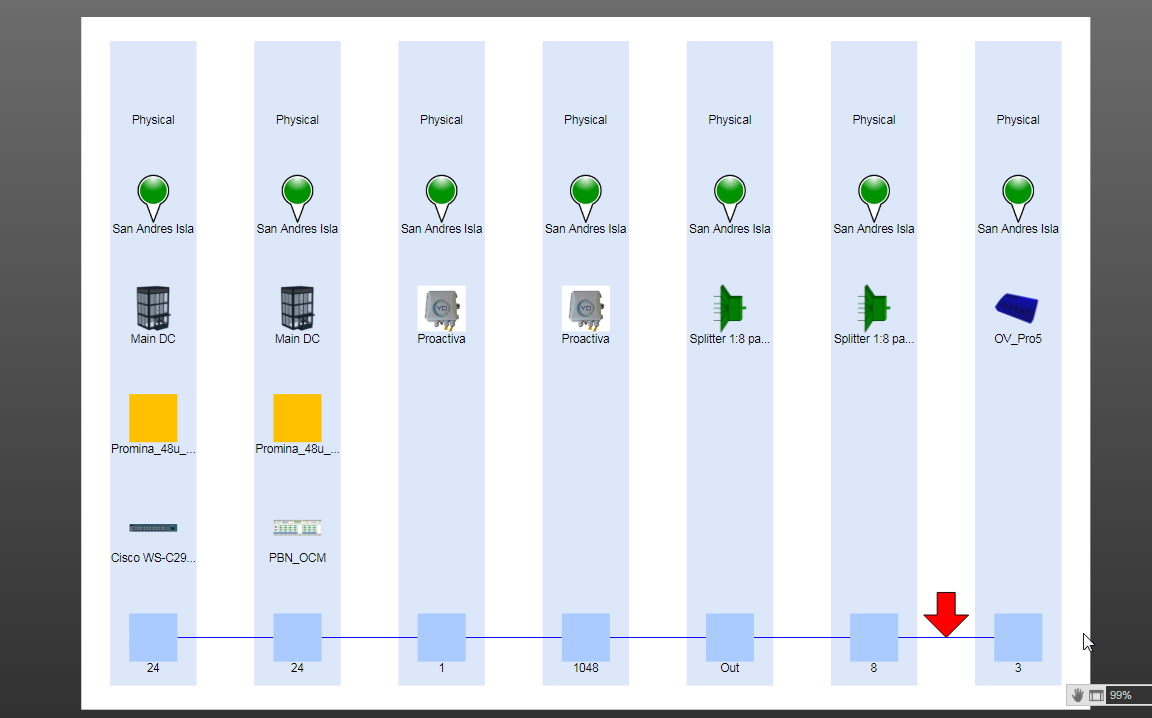This screenshot has width=1152, height=718.
Task: Click the green splitter above the Out port
Action: tap(730, 308)
